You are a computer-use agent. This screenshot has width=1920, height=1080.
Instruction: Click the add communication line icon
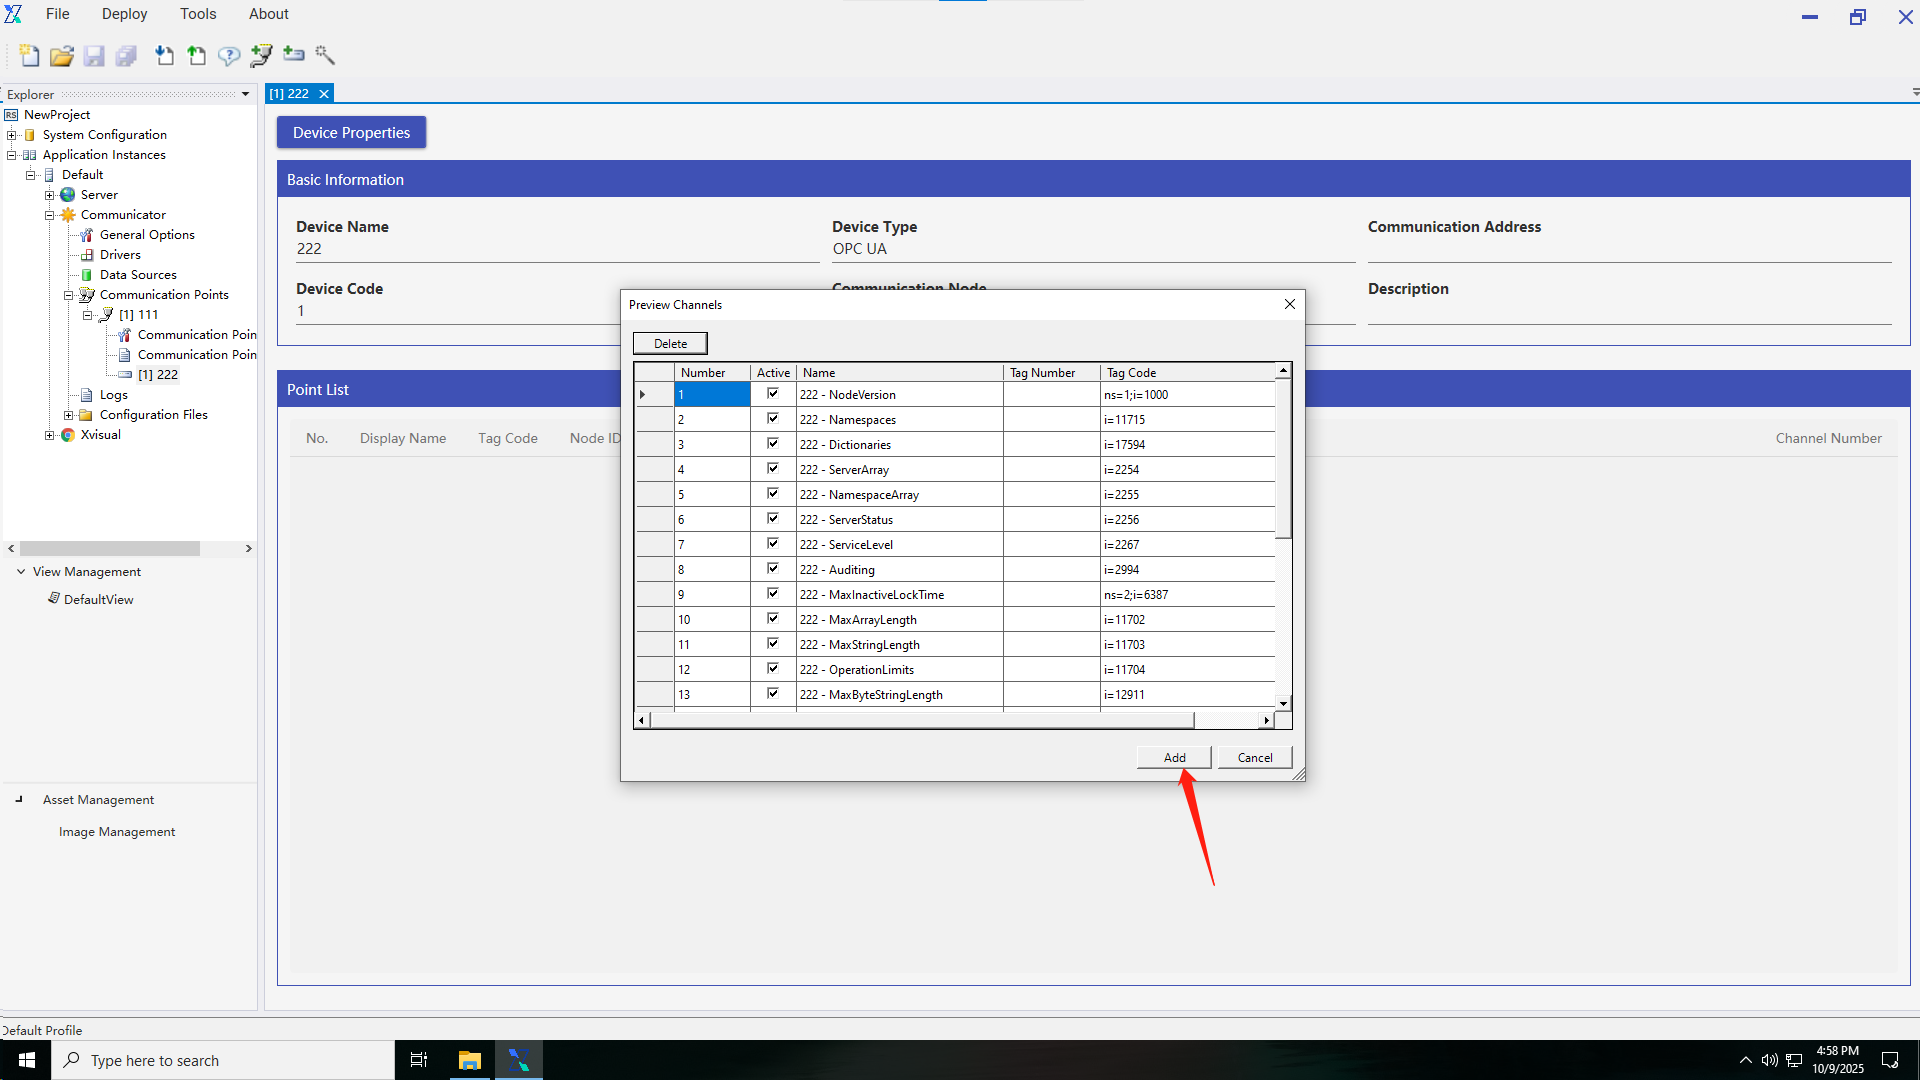261,56
